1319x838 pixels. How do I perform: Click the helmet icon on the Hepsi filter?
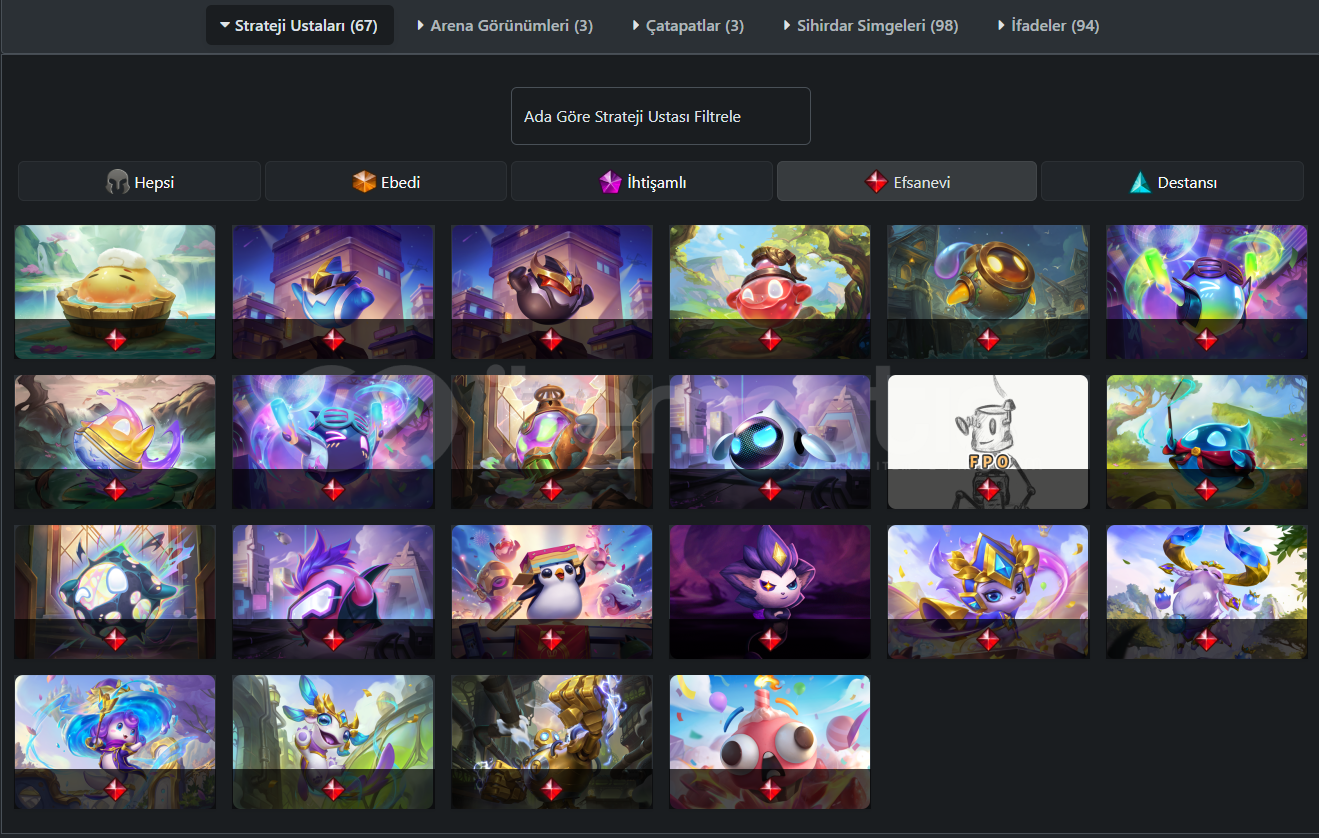[118, 182]
